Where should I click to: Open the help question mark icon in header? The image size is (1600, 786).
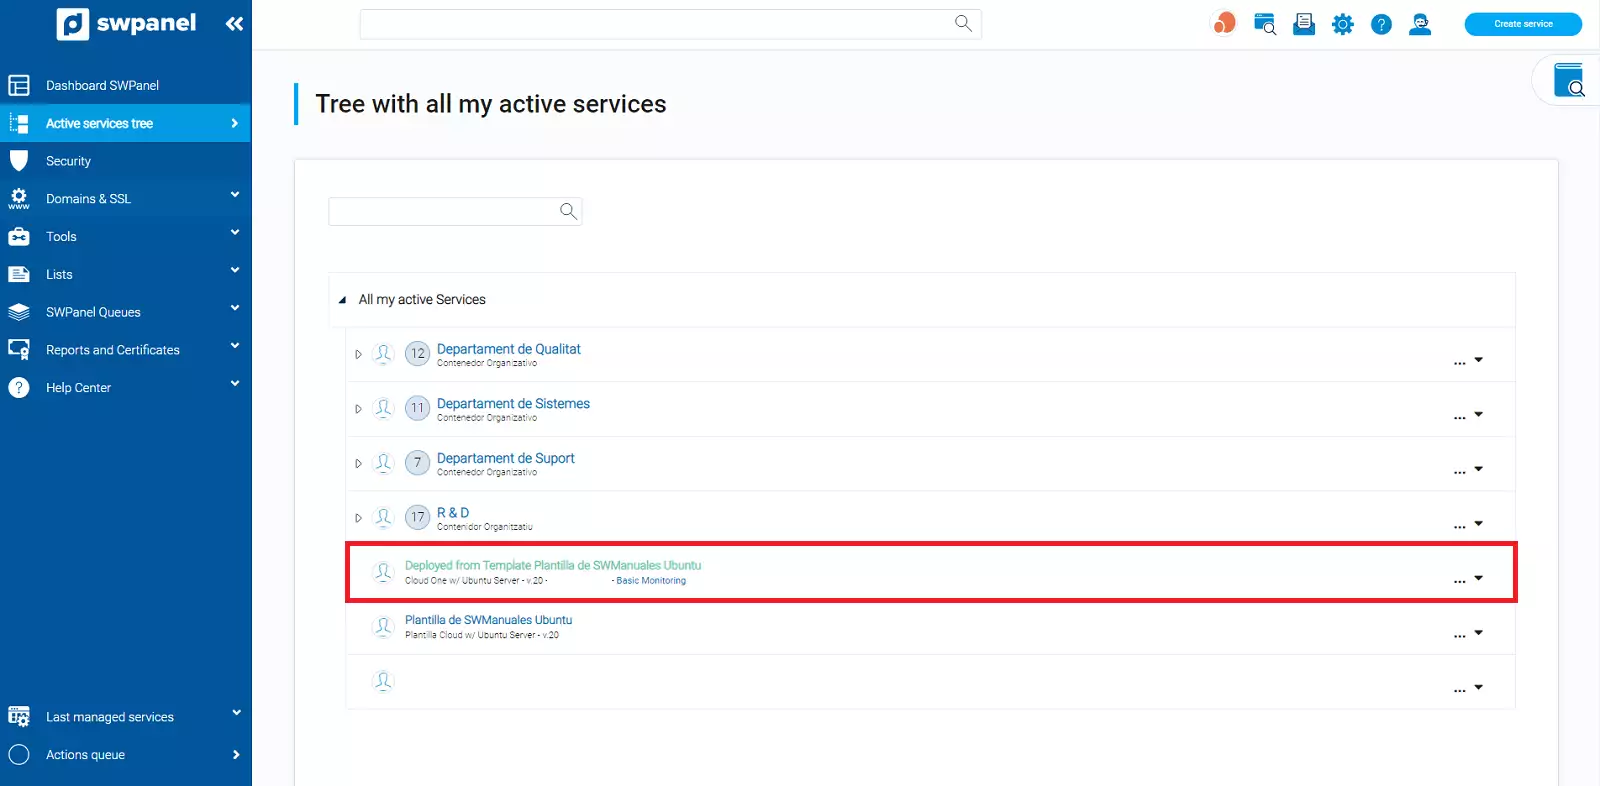tap(1381, 24)
